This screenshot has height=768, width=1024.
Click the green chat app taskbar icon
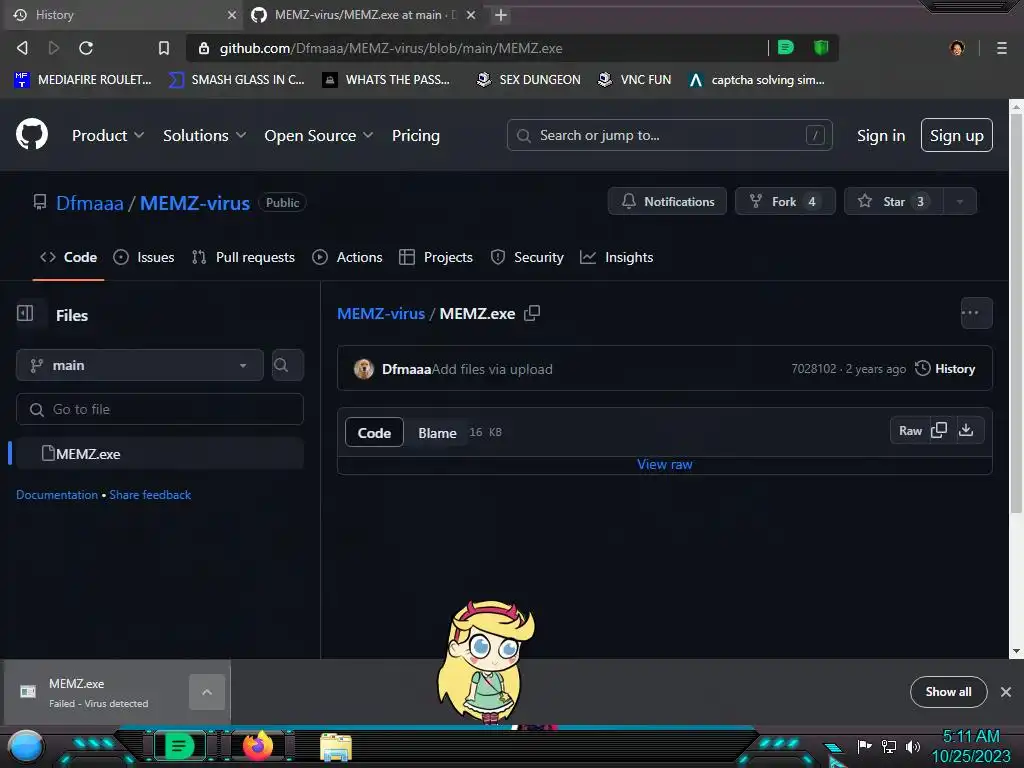tap(179, 745)
